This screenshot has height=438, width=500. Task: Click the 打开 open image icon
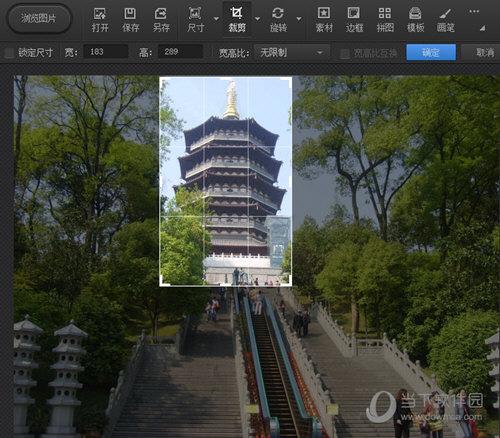[100, 20]
